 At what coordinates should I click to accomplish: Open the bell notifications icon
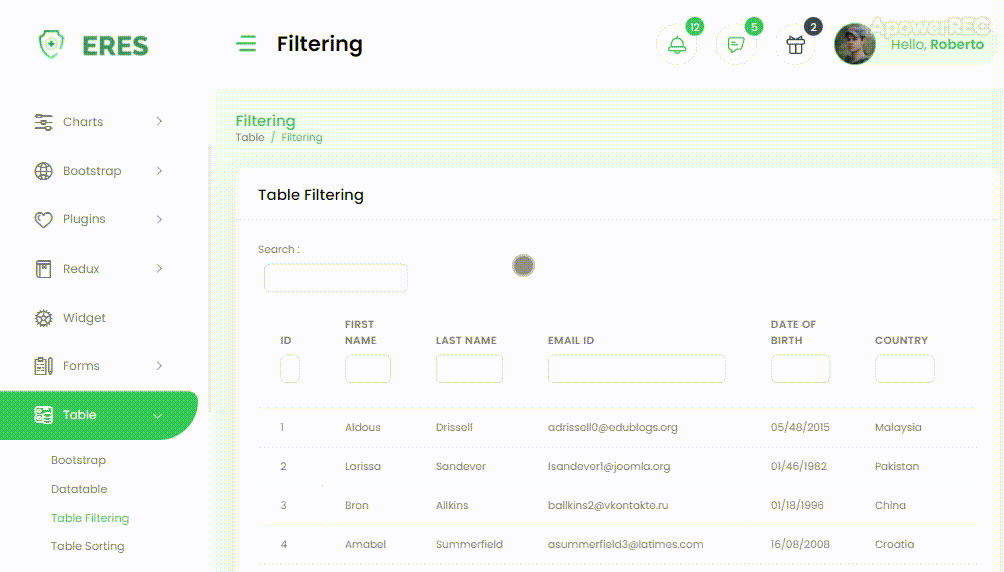click(x=677, y=45)
